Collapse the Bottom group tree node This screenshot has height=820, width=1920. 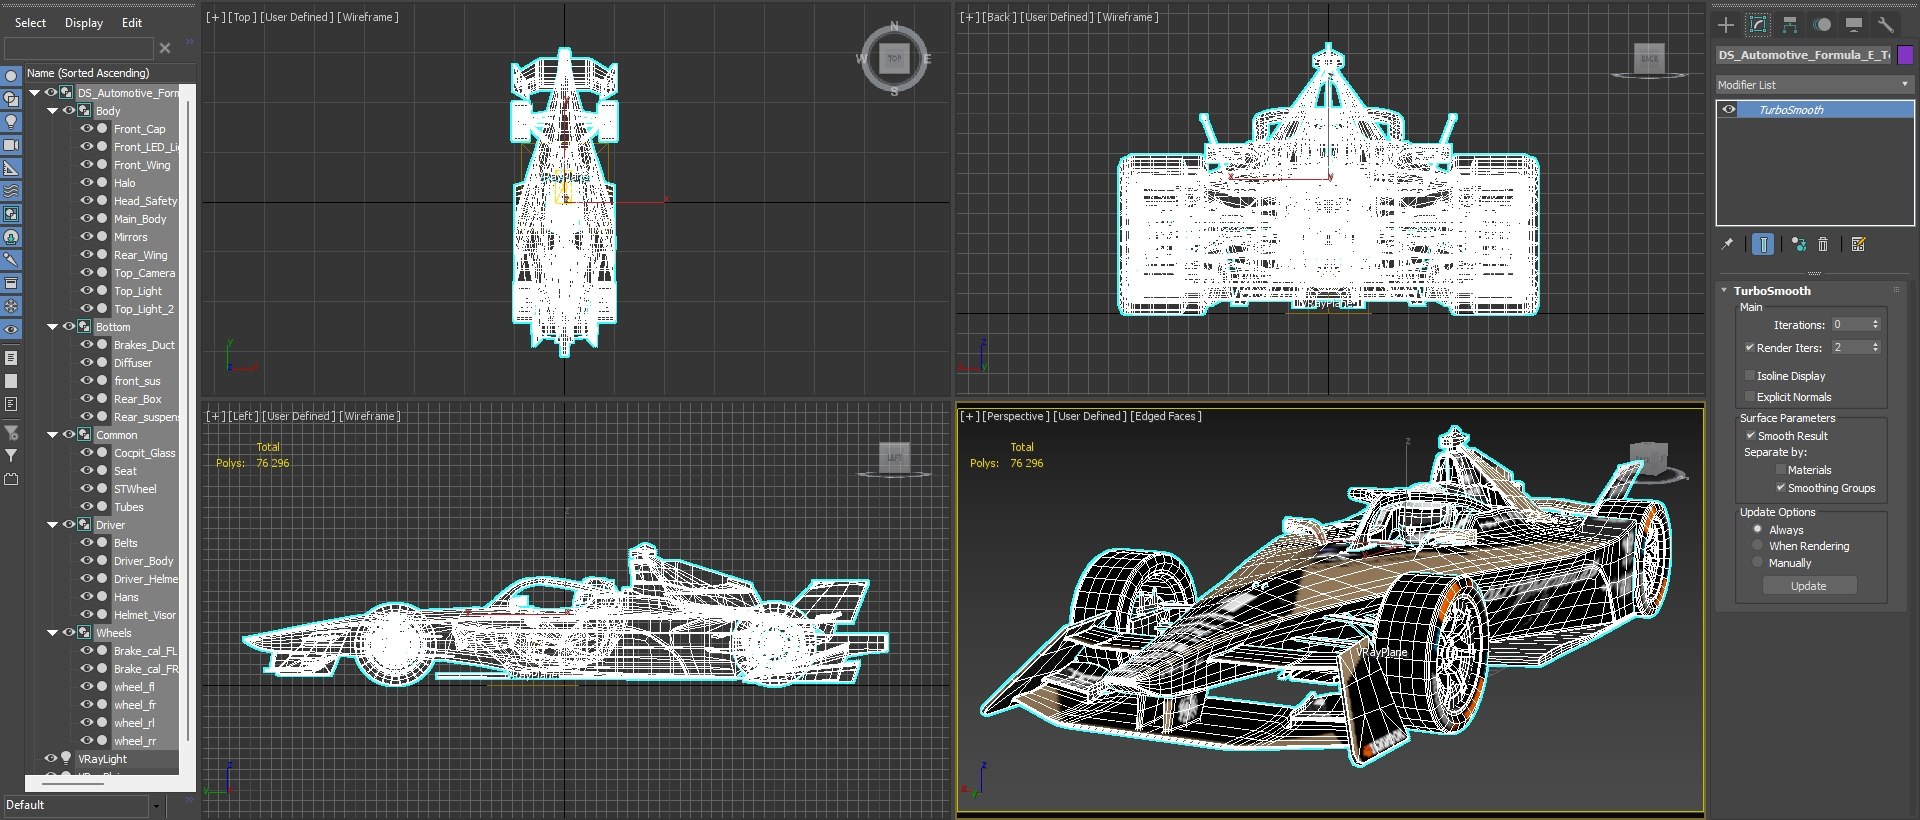tap(53, 326)
